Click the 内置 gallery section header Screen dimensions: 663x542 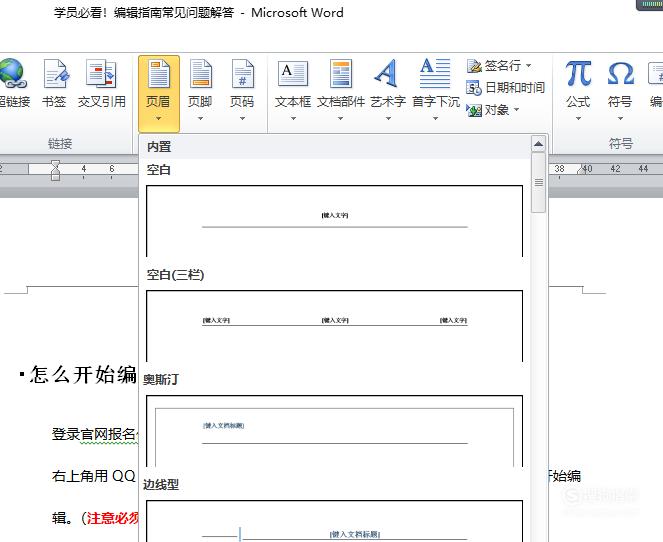pyautogui.click(x=334, y=147)
